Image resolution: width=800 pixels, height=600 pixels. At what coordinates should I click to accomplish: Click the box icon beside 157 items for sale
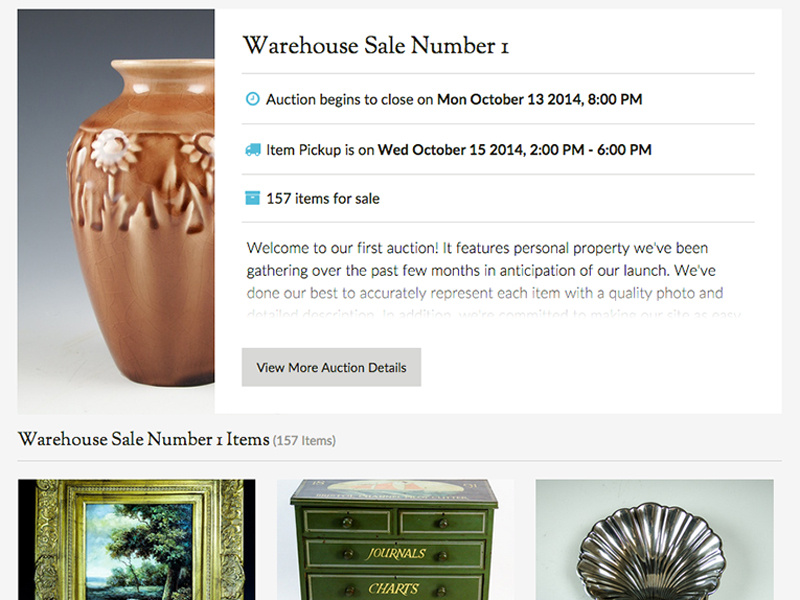click(253, 198)
